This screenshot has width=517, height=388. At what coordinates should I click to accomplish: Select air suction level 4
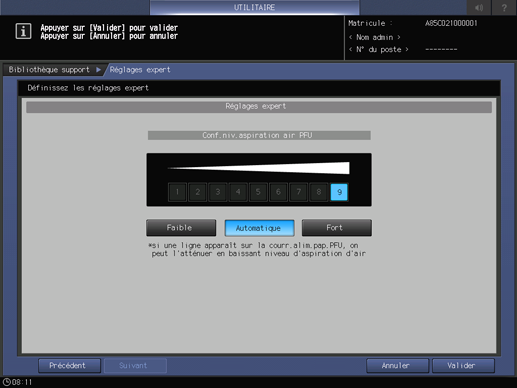point(238,192)
